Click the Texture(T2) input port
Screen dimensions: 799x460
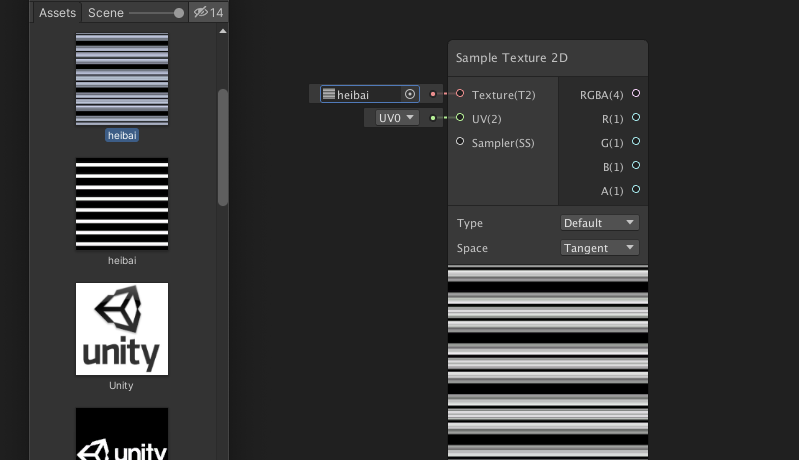(x=460, y=94)
